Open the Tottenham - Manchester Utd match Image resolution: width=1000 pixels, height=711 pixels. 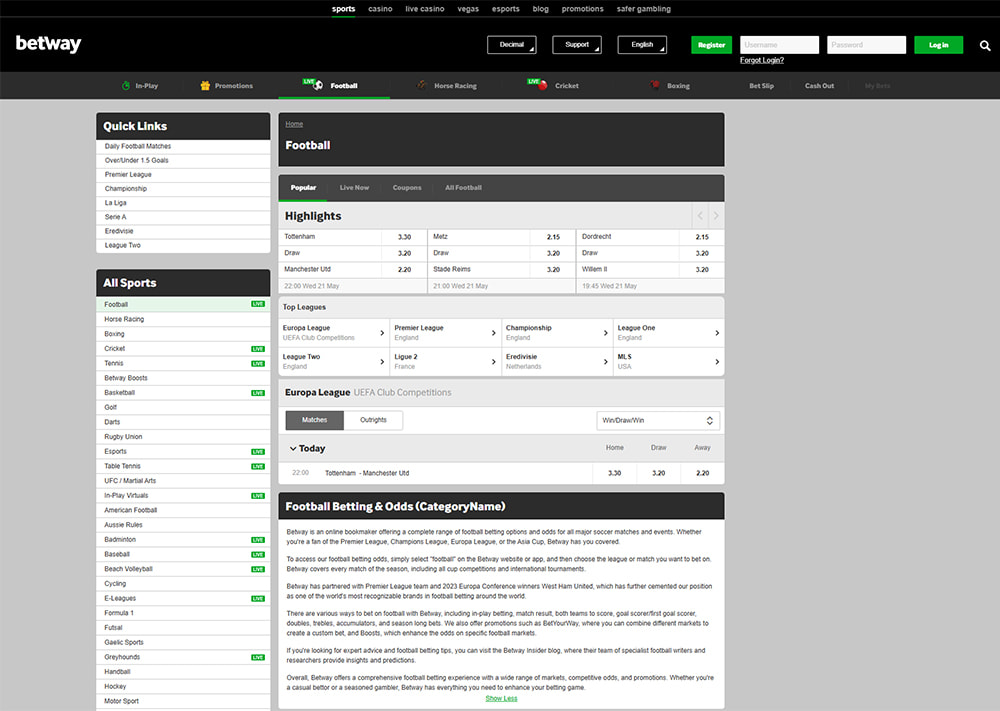click(367, 473)
